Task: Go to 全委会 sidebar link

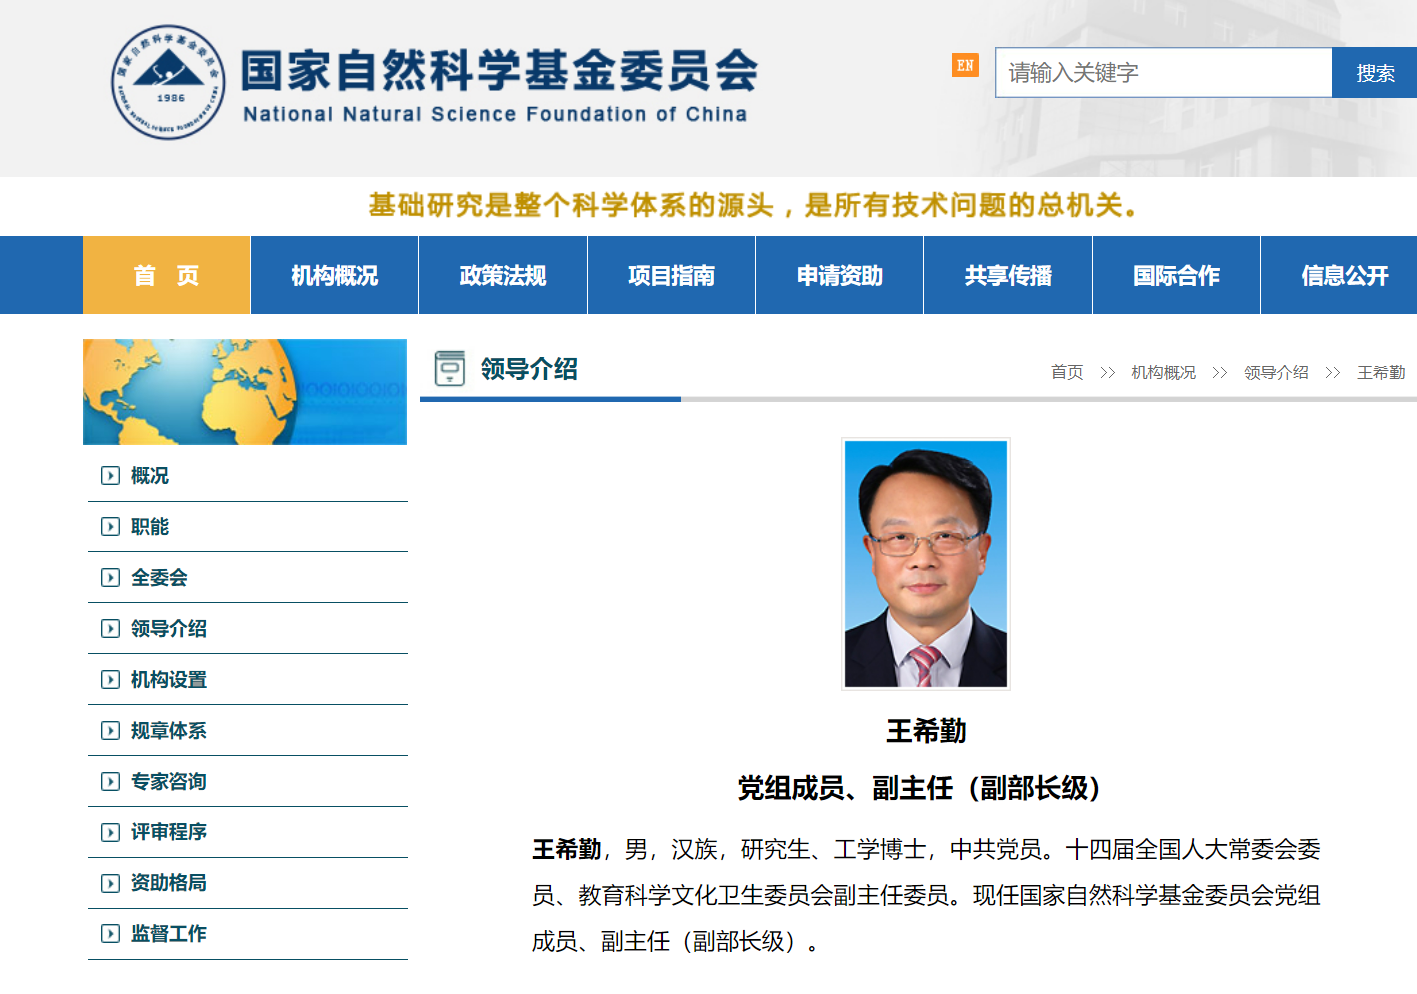Action: pyautogui.click(x=159, y=578)
